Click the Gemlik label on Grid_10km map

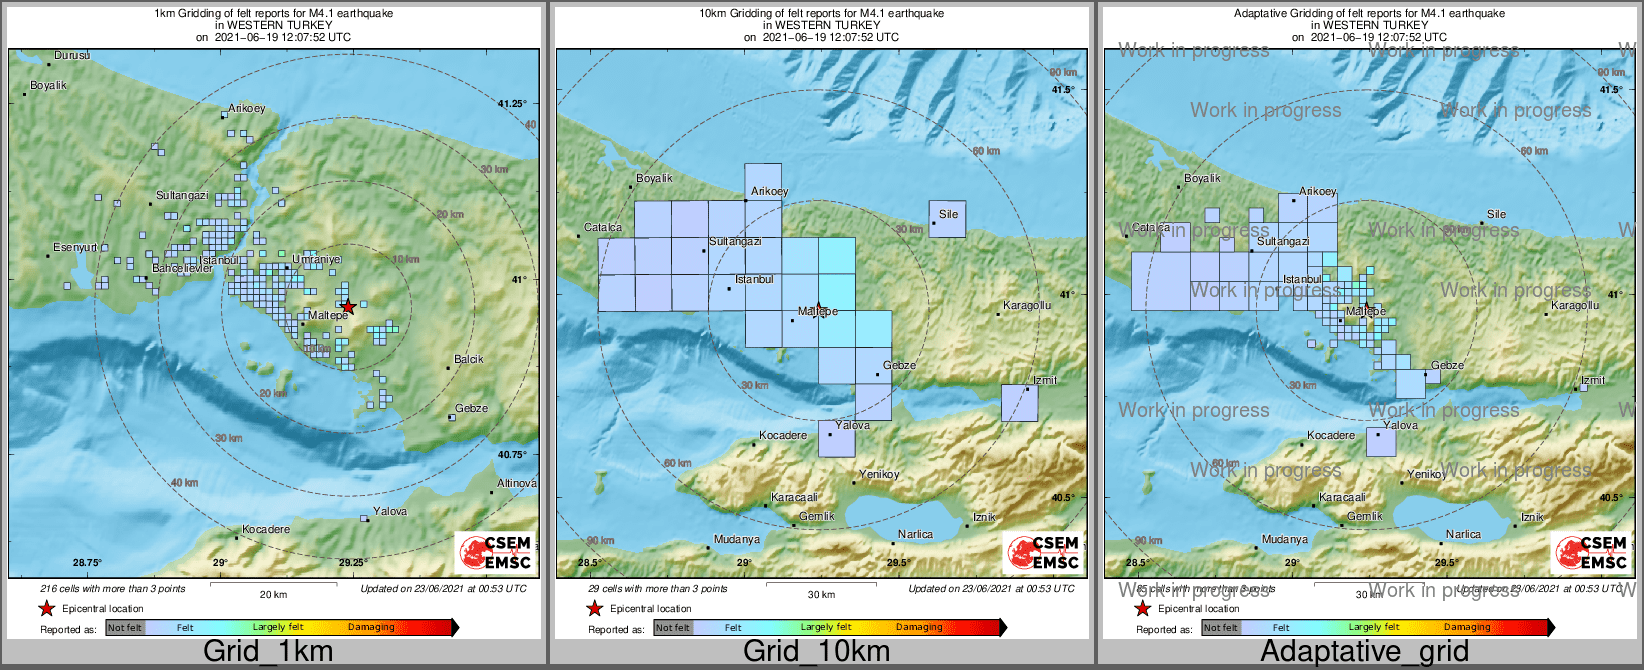(x=817, y=516)
